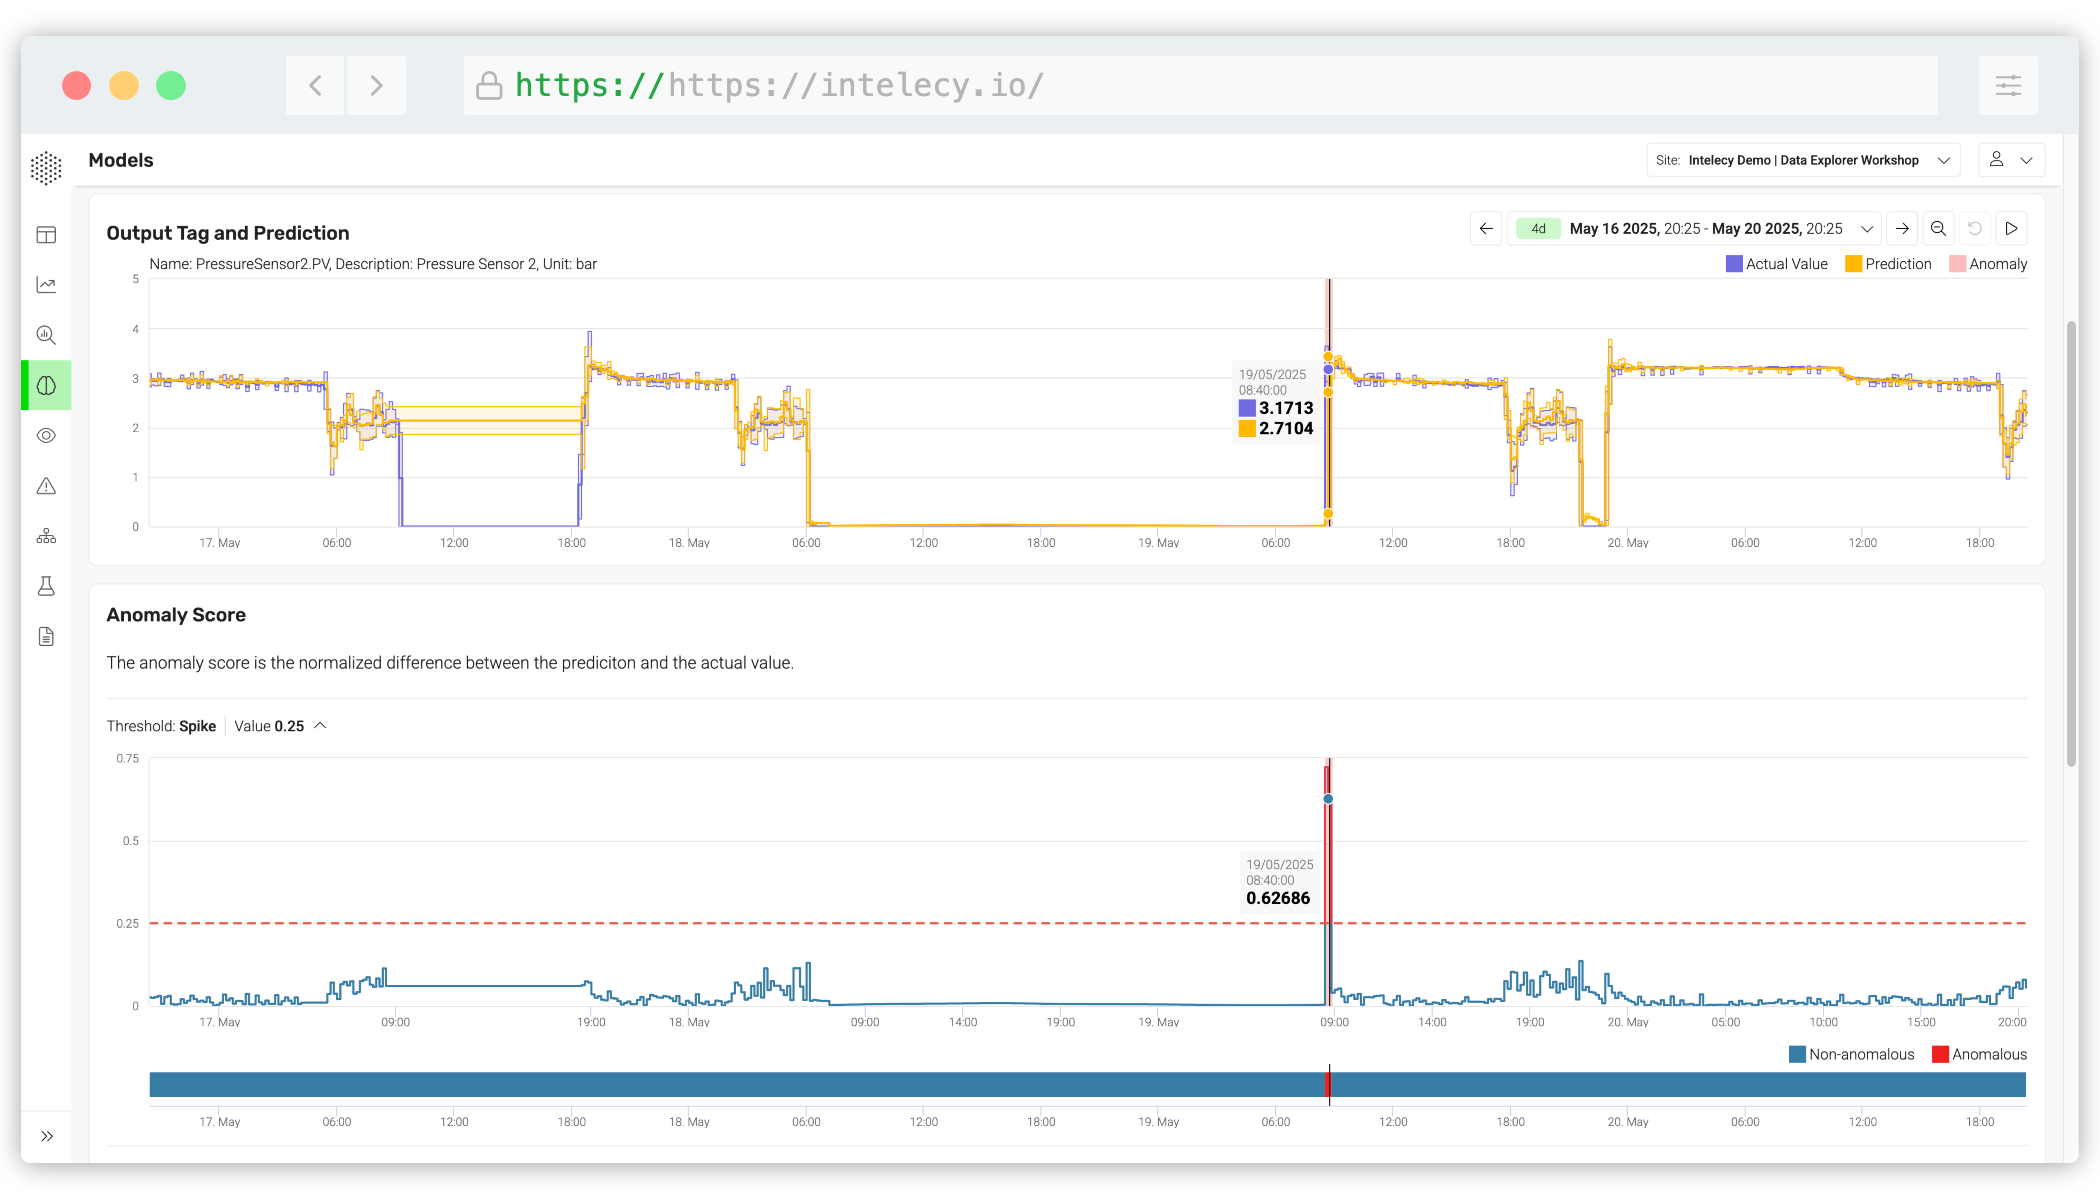Open the user account menu

[x=2011, y=160]
